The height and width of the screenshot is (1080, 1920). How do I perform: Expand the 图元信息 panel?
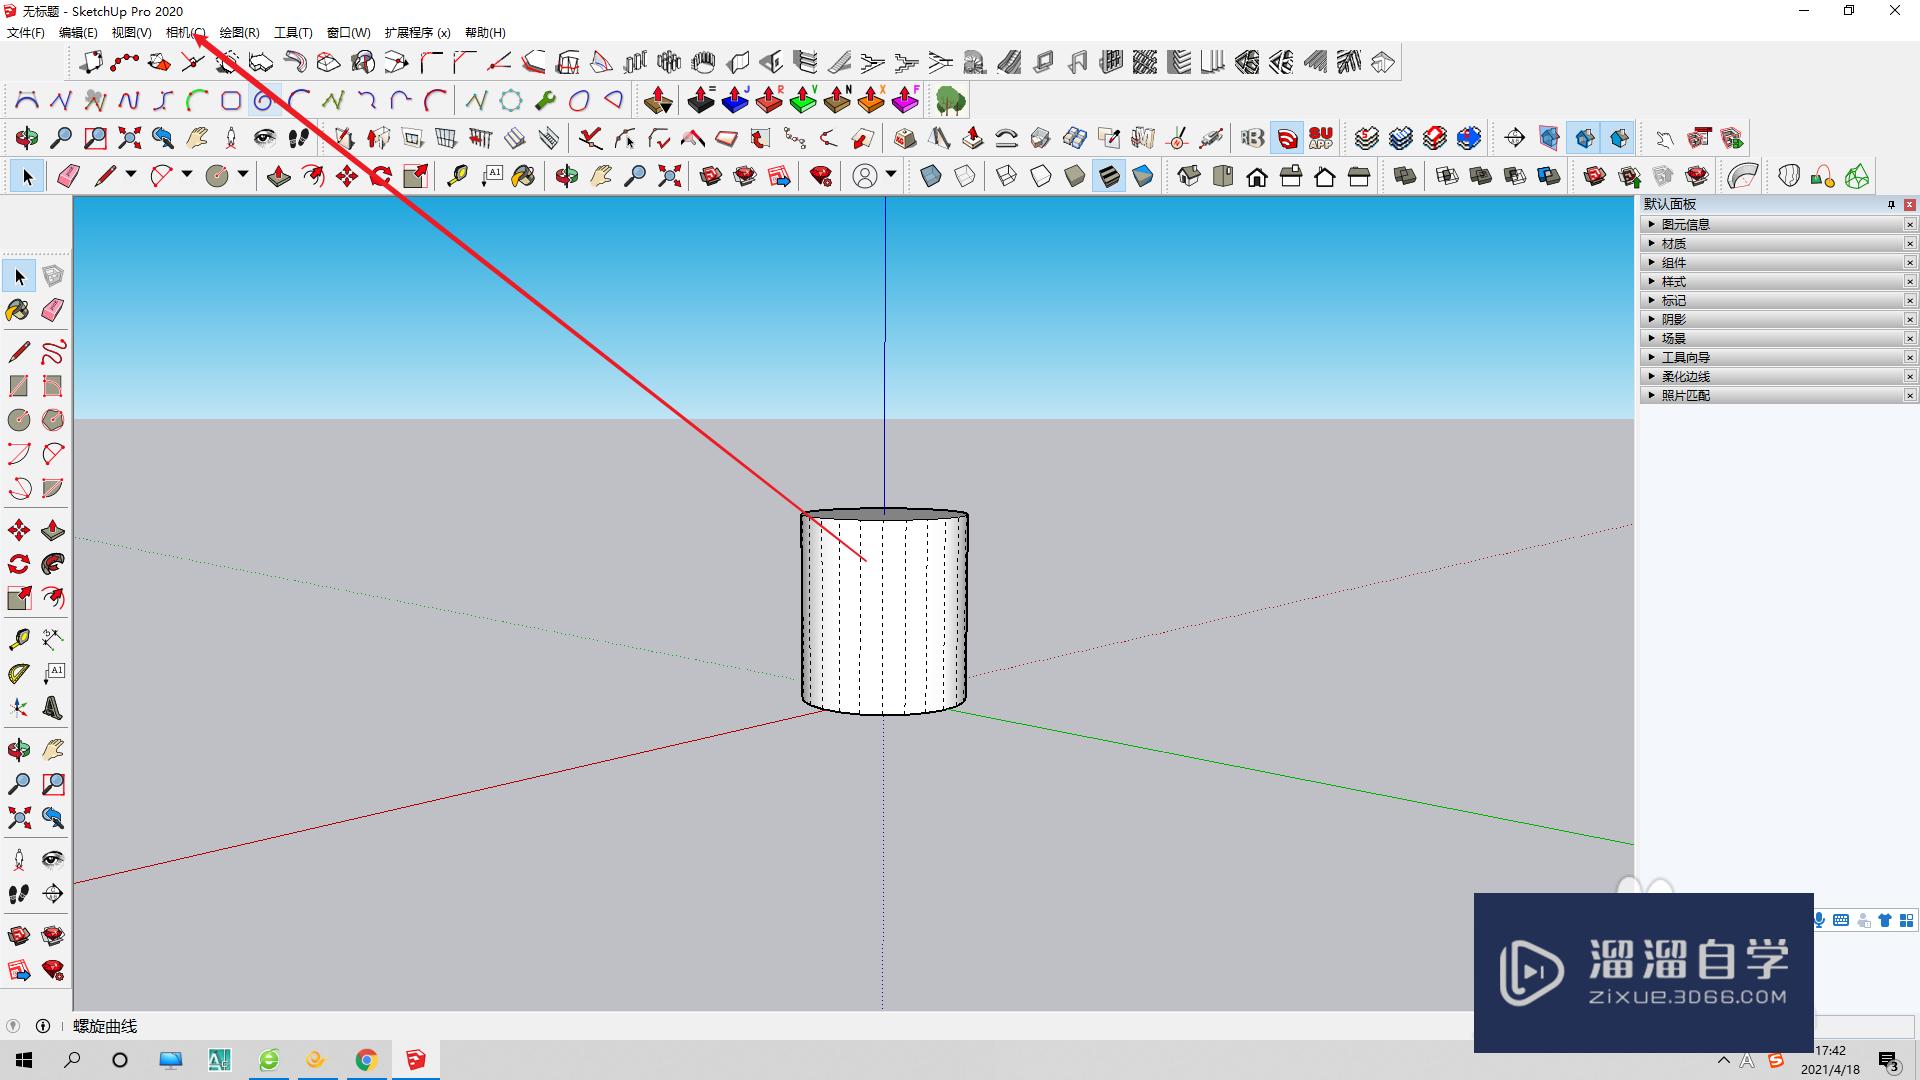point(1777,224)
